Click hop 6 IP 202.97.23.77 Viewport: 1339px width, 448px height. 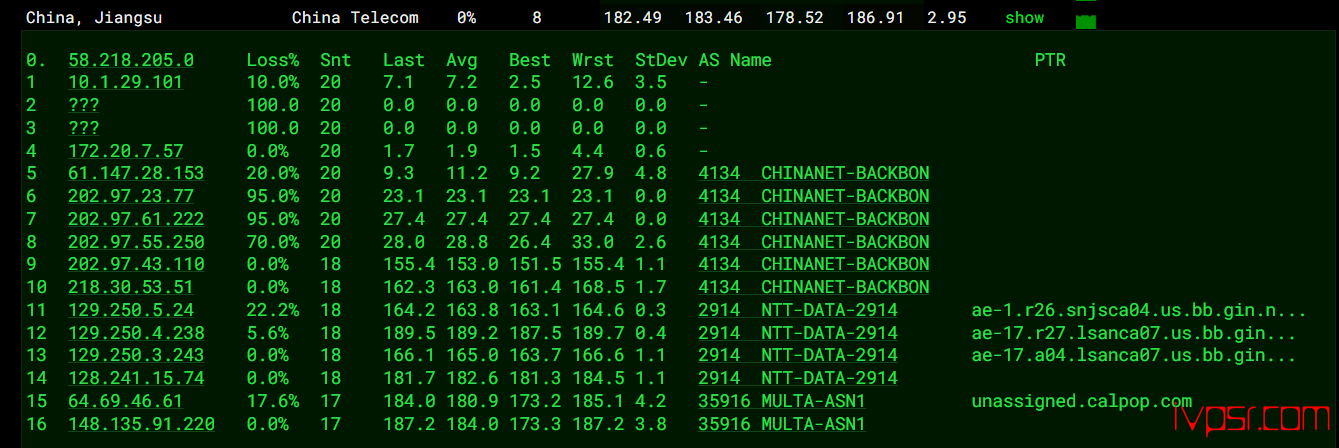[x=131, y=196]
